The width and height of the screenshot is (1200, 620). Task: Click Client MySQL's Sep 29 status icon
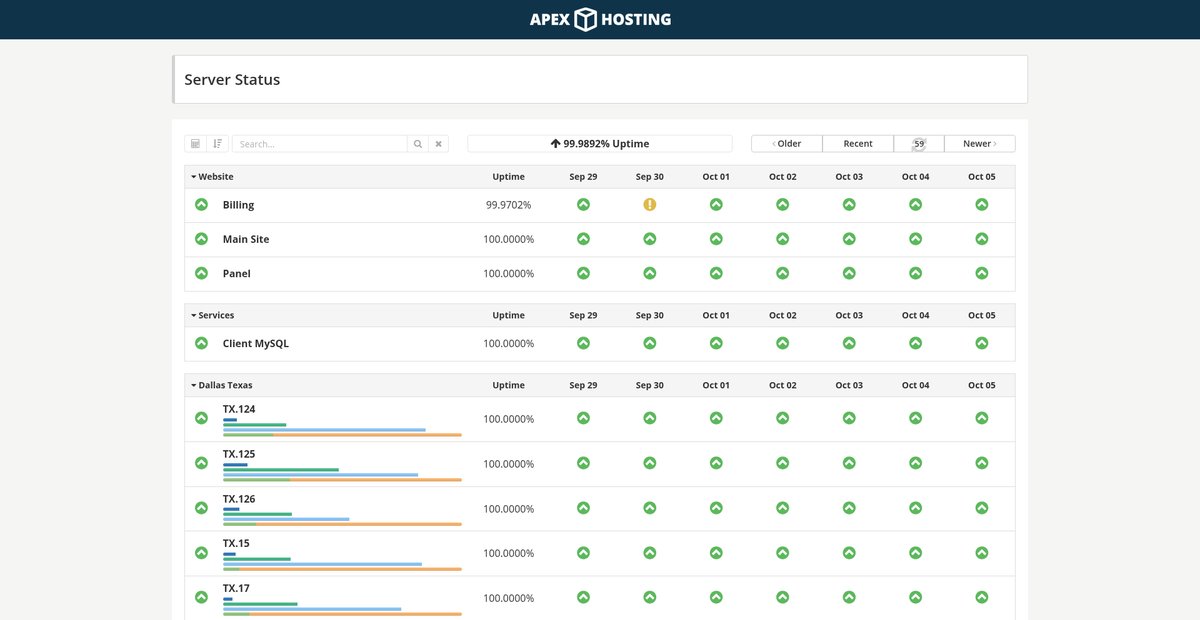click(583, 343)
